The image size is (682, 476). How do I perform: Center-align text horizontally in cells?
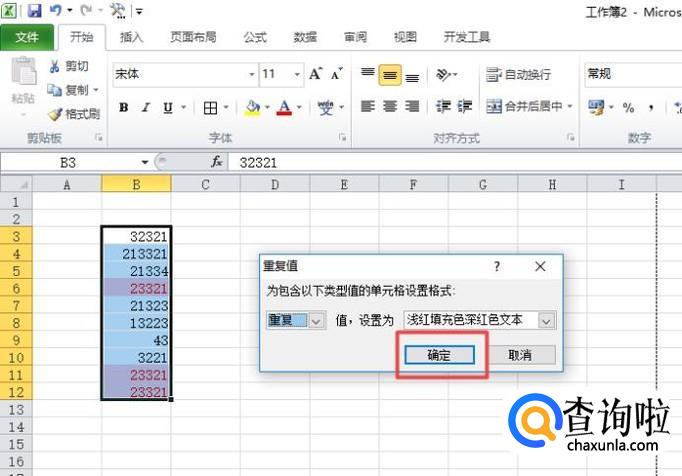(390, 107)
